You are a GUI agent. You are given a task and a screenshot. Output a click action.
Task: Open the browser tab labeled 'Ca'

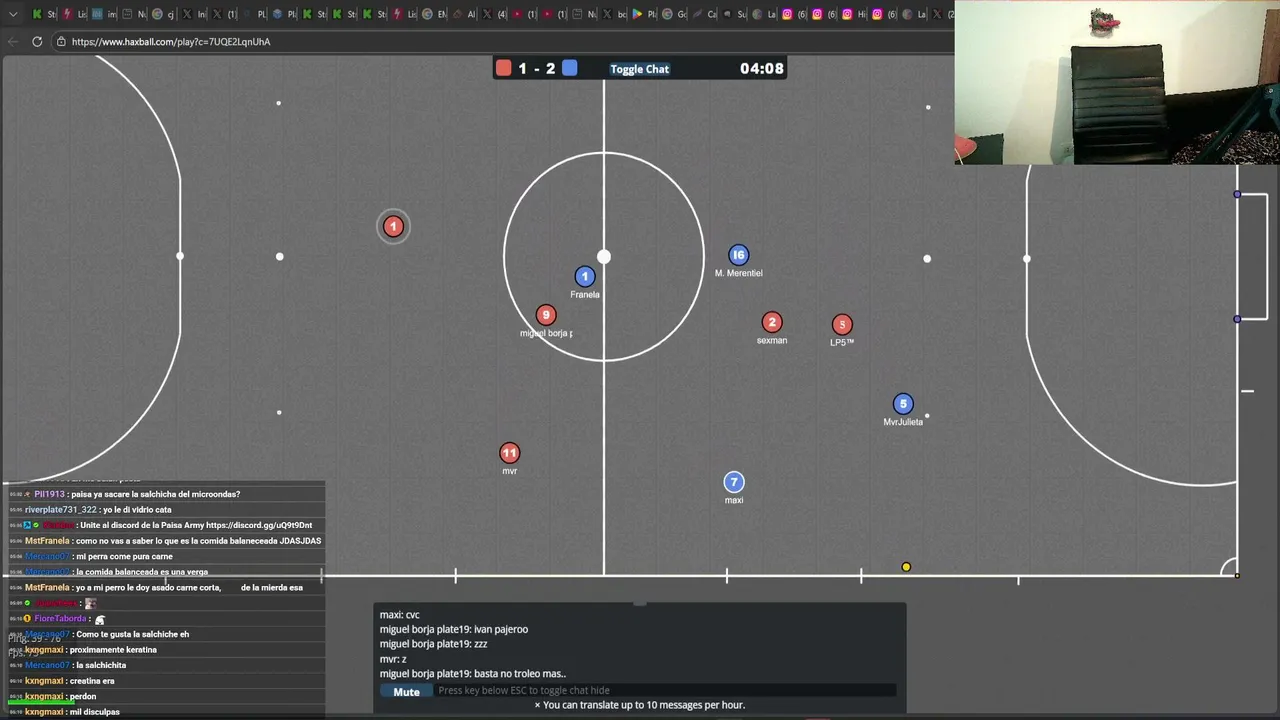click(x=705, y=14)
